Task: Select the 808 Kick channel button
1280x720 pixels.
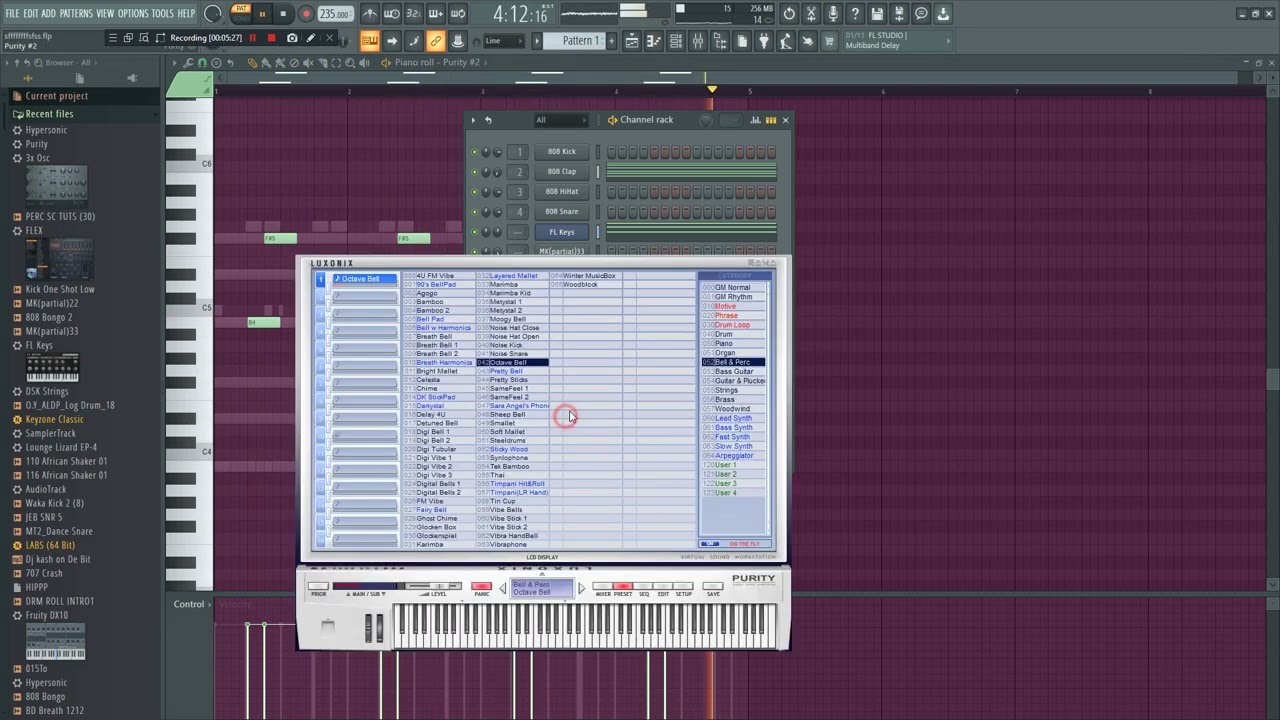Action: [x=562, y=152]
